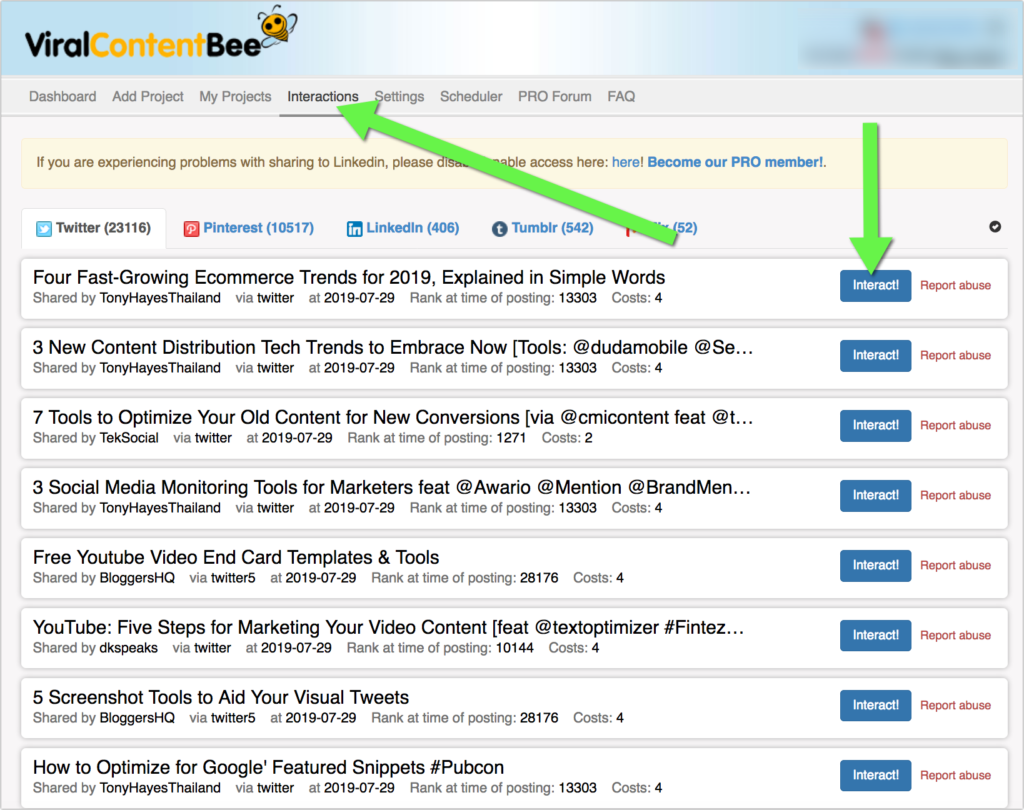Select the LinkedIn (406) tab
Image resolution: width=1024 pixels, height=810 pixels.
(412, 228)
